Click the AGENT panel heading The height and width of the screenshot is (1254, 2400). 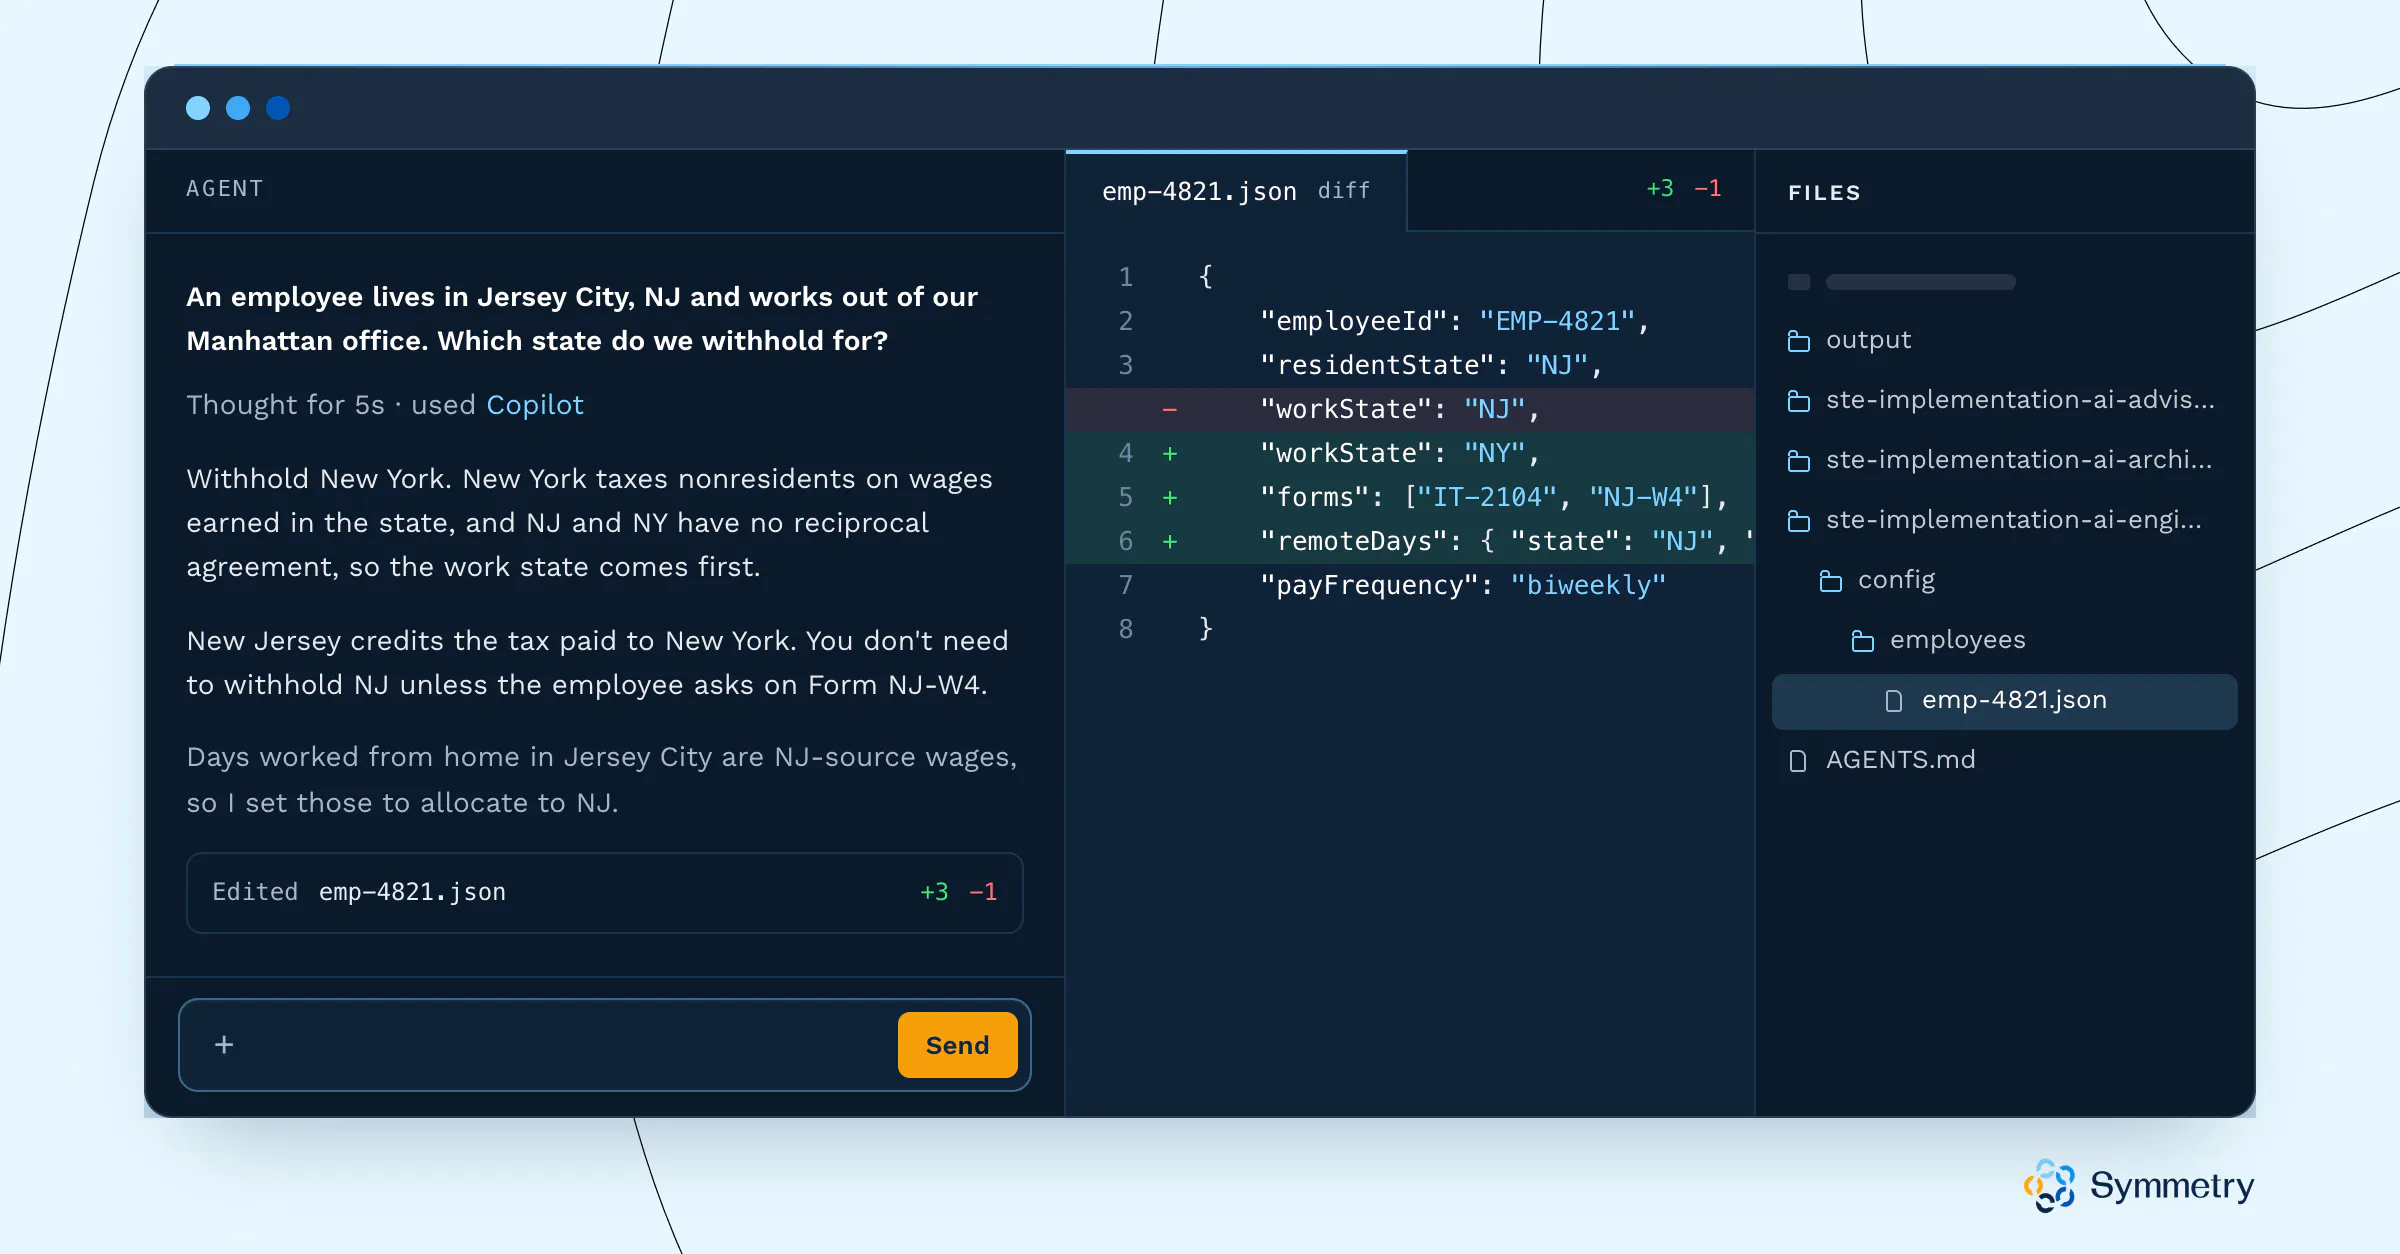point(225,189)
